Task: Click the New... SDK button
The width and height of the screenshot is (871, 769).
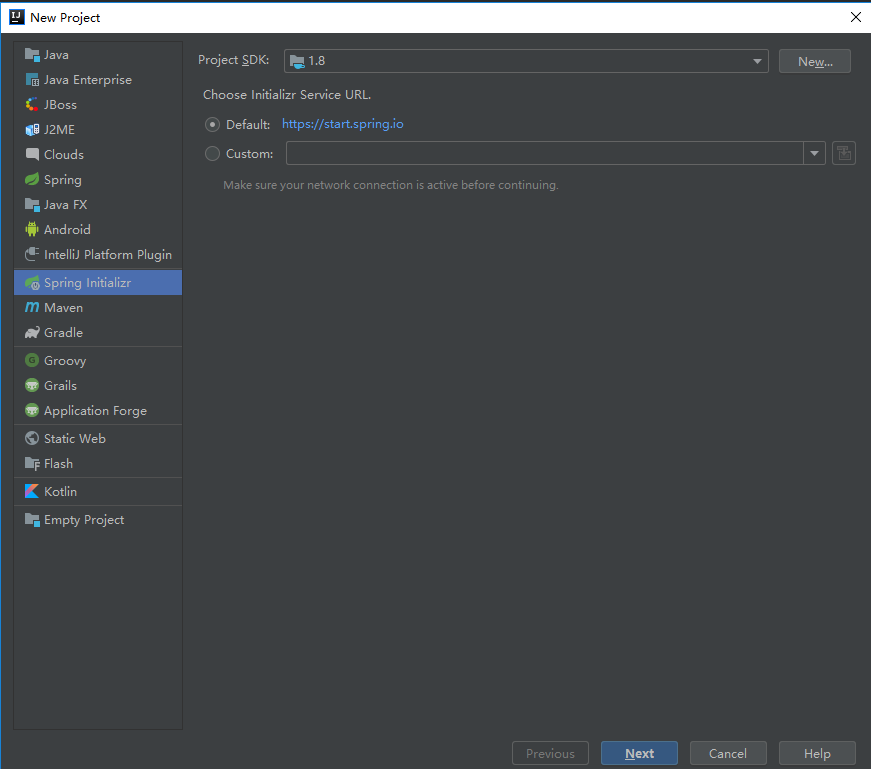Action: click(x=815, y=61)
